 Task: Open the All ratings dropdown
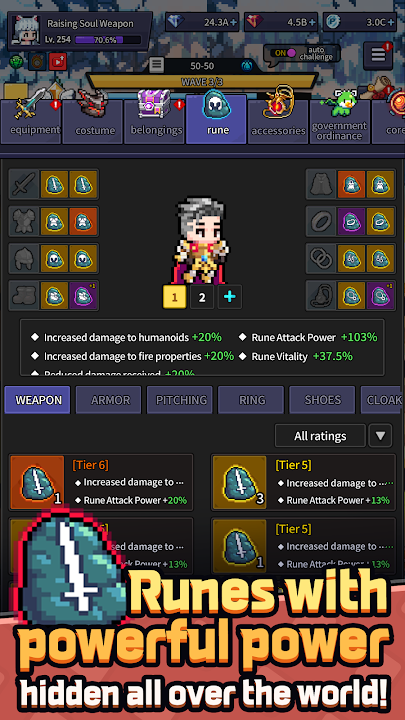pyautogui.click(x=320, y=436)
